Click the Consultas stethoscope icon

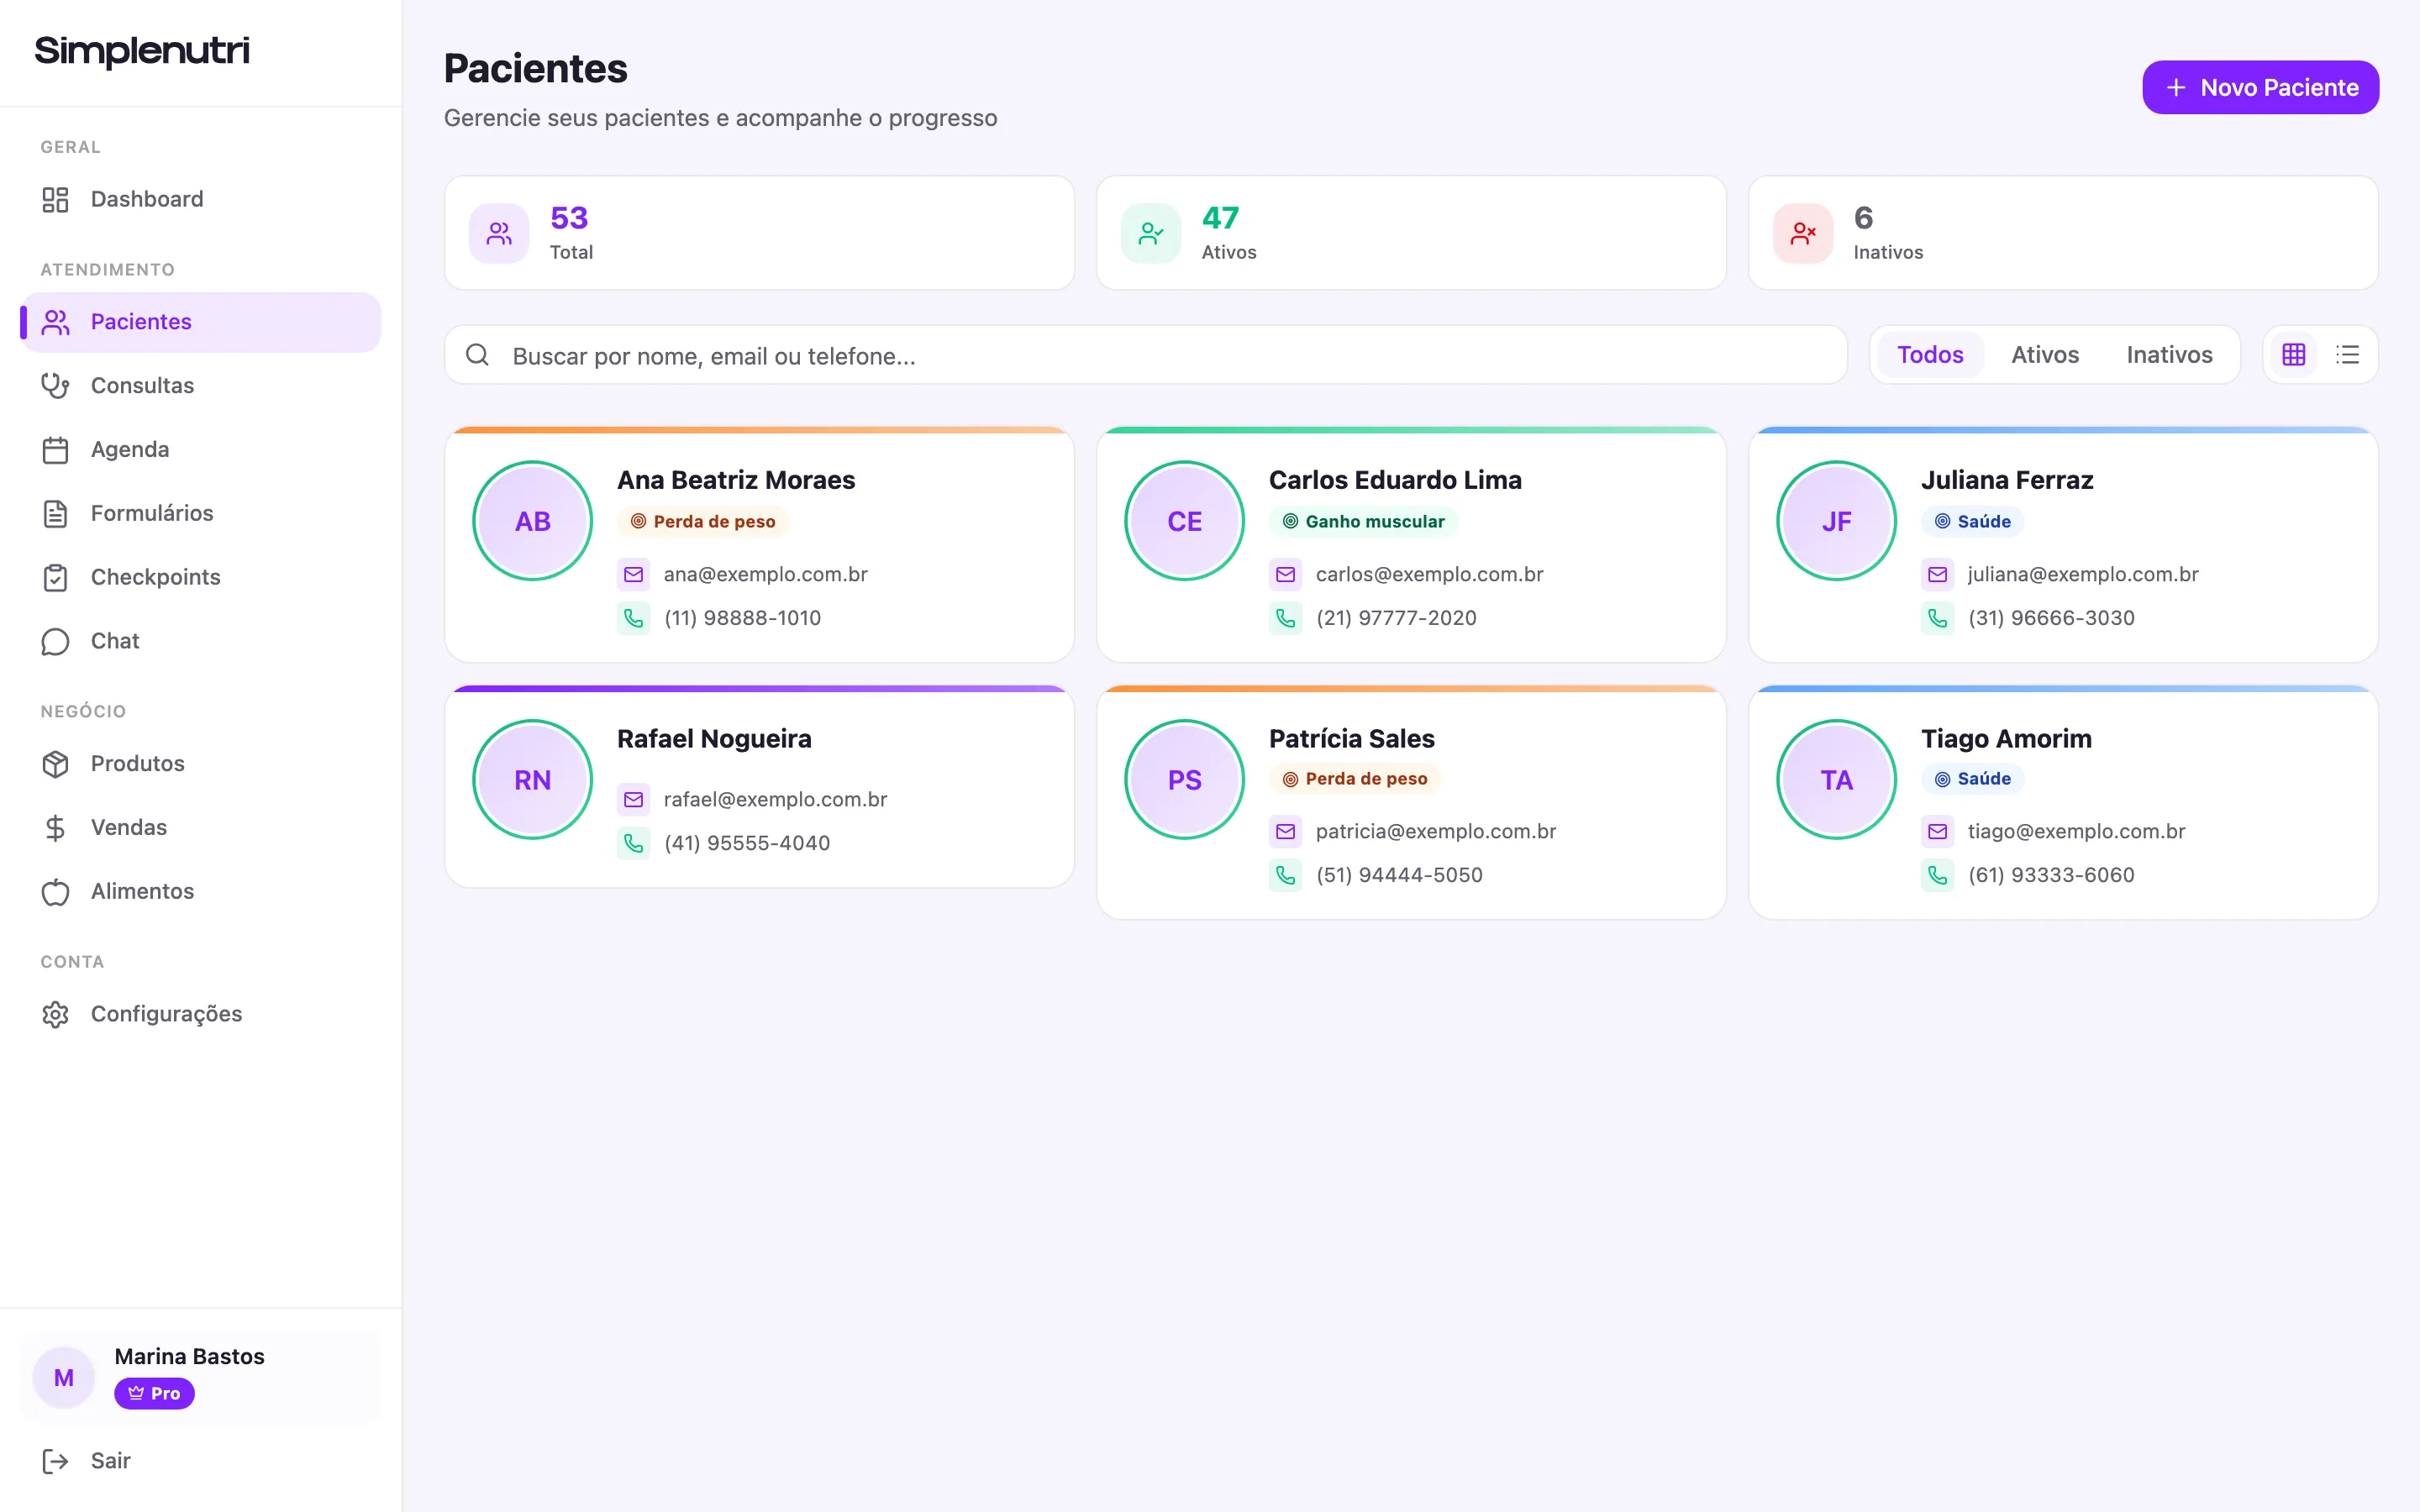coord(55,386)
